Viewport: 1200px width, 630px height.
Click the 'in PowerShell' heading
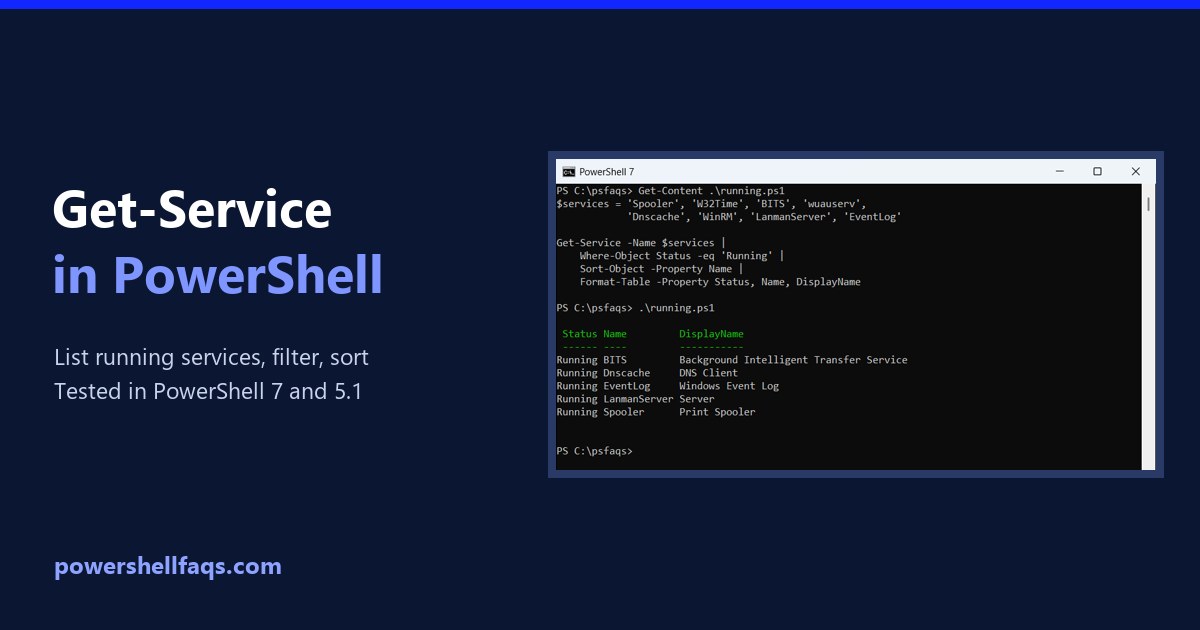pos(218,275)
